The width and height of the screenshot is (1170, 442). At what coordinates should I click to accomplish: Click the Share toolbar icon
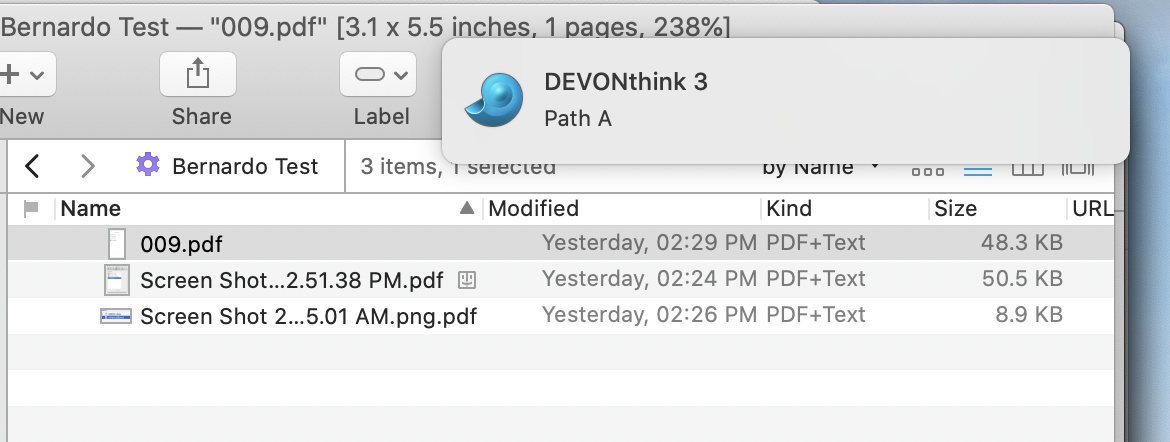point(198,74)
